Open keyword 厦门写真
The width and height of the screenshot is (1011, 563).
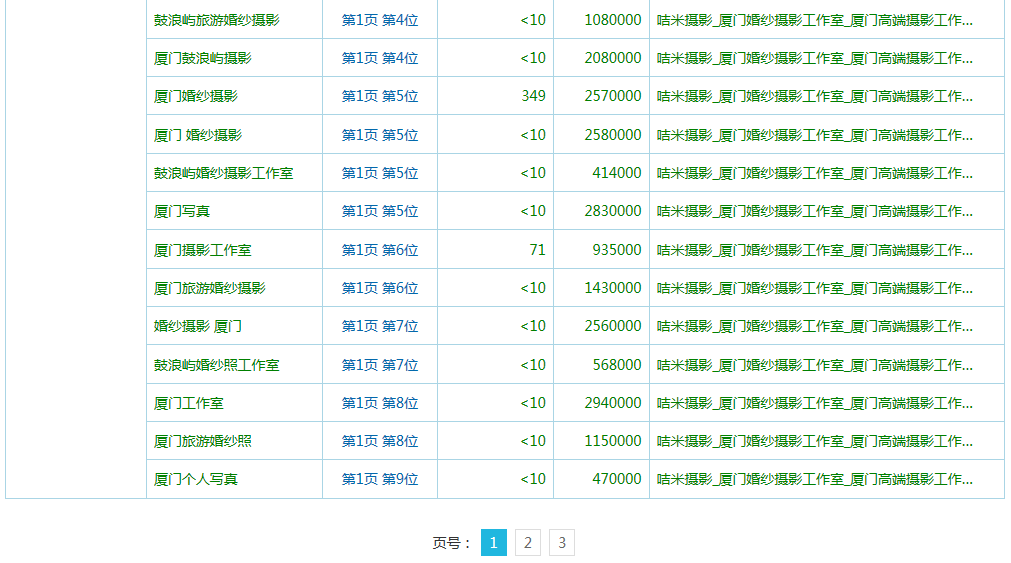coord(181,211)
